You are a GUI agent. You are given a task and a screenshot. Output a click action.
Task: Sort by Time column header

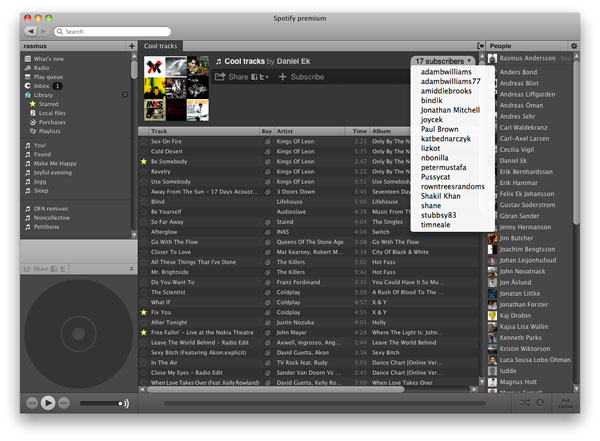357,131
